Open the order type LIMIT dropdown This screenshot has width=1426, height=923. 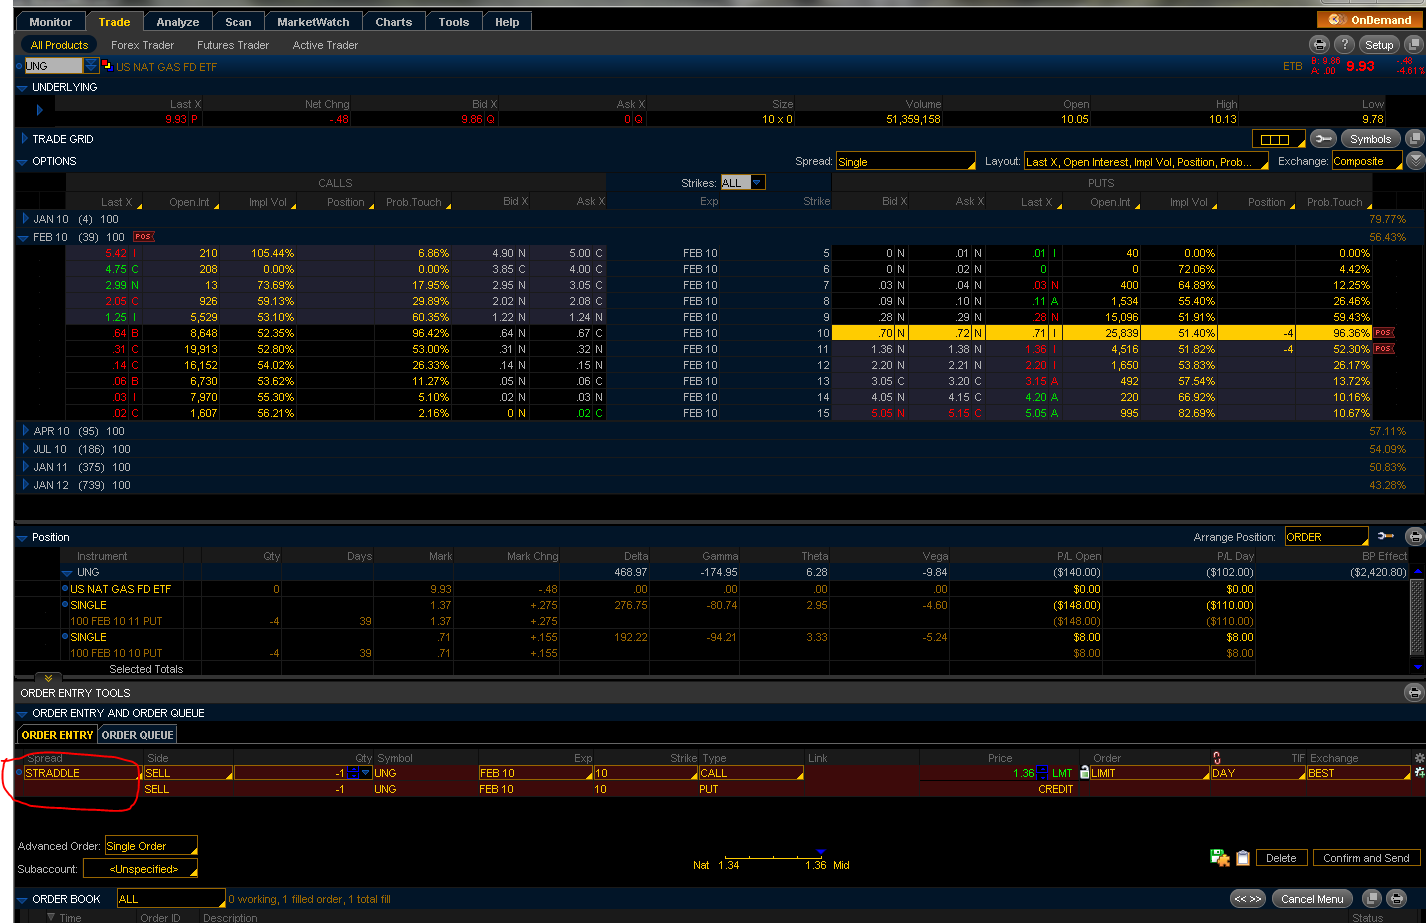coord(1149,773)
